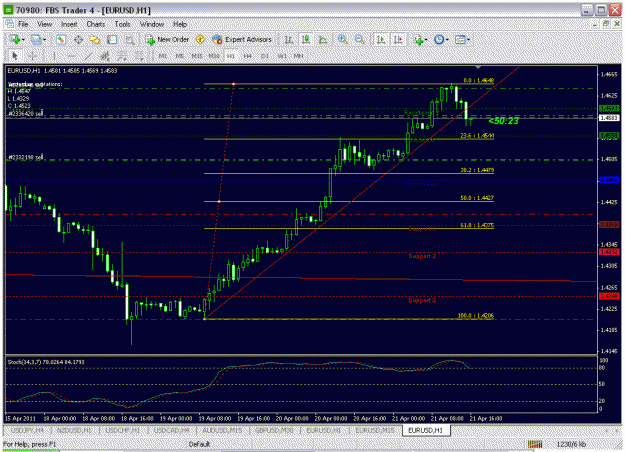
Task: Click the New Order button
Action: (x=167, y=39)
